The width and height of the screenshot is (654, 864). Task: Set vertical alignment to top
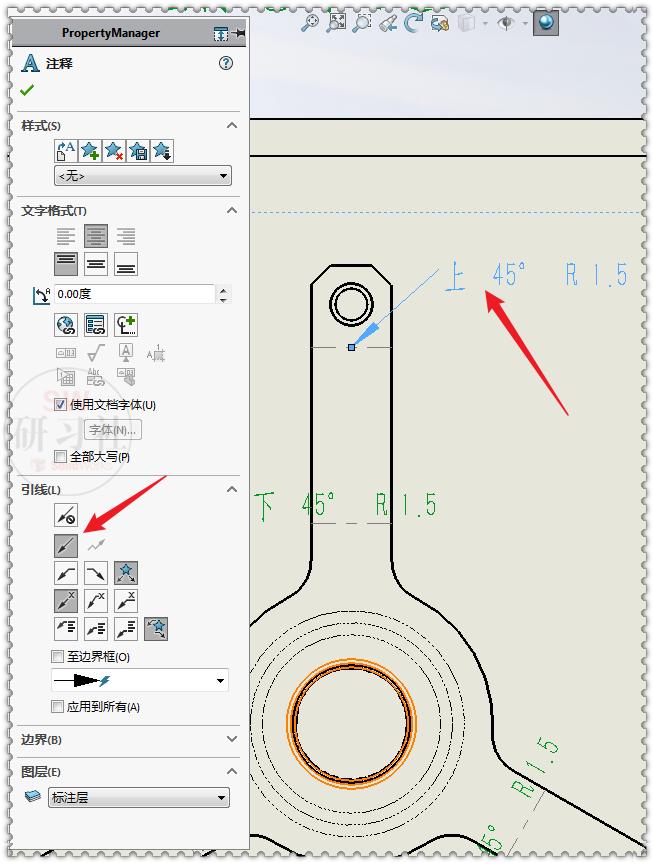click(x=66, y=264)
